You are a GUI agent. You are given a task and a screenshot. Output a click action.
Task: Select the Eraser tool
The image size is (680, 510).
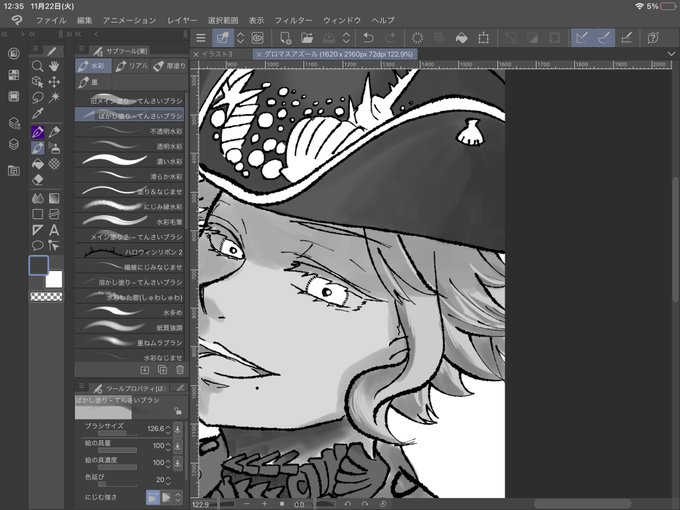(x=38, y=180)
